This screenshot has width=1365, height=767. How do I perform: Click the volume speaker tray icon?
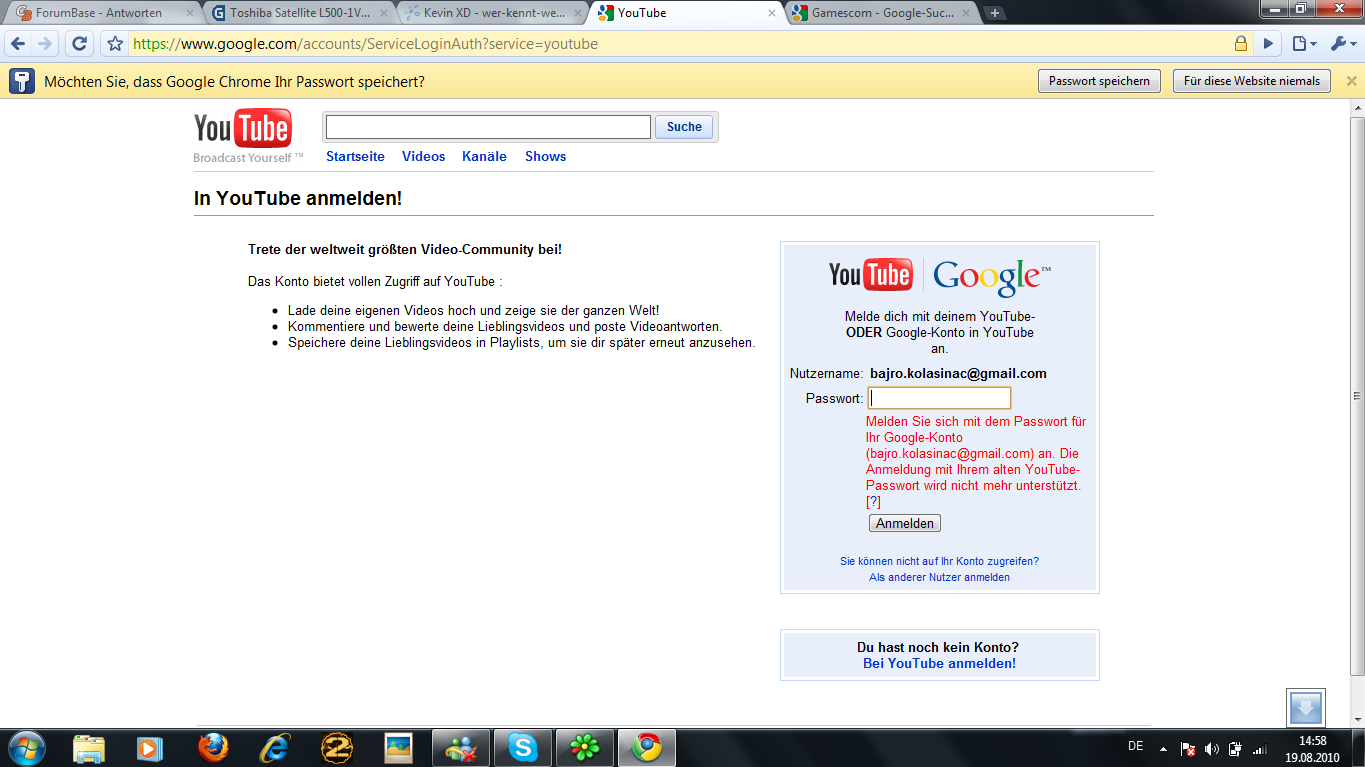tap(1212, 748)
